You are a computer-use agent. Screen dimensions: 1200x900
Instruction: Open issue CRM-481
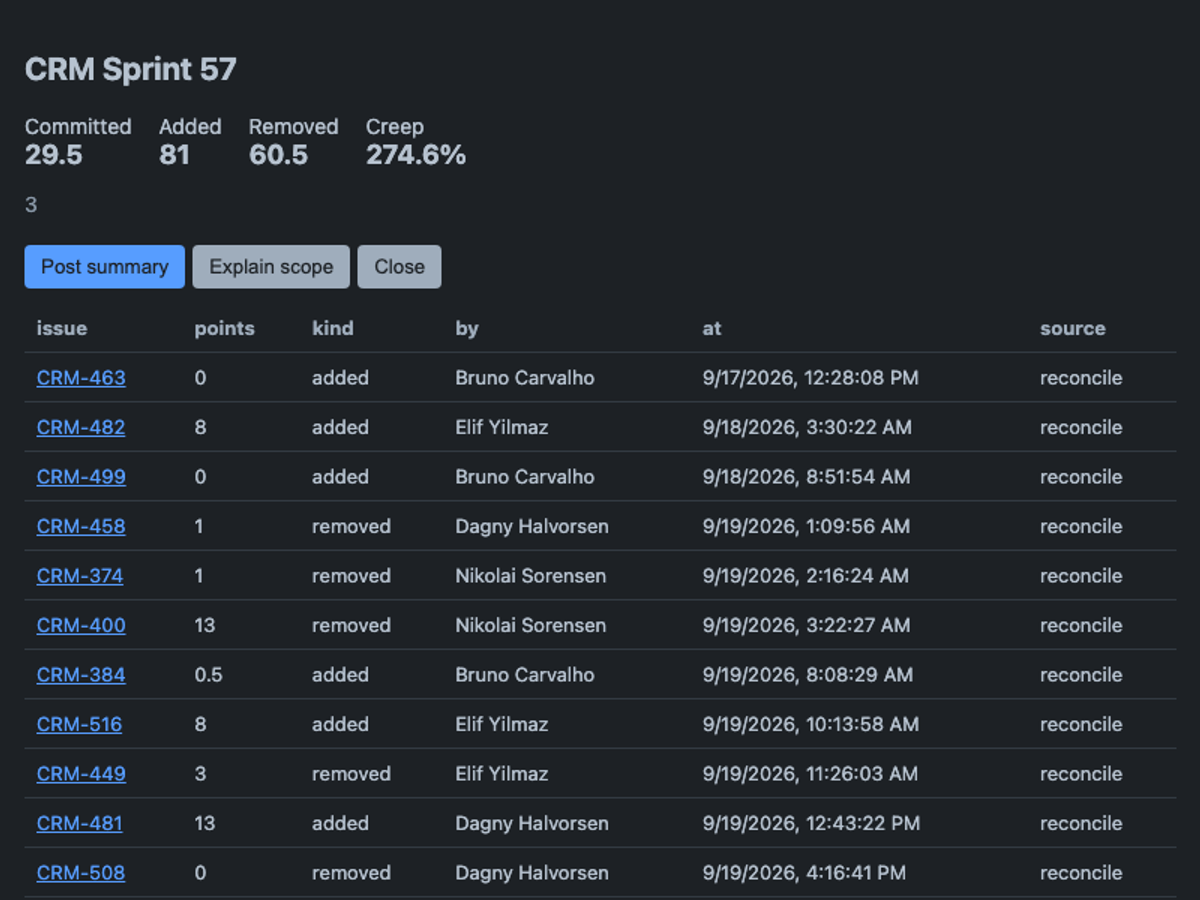[80, 823]
